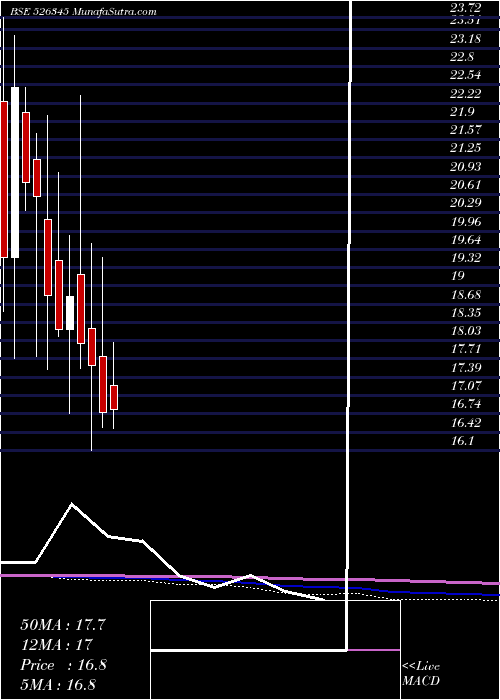Click the 18.03 price label

[x=466, y=331]
